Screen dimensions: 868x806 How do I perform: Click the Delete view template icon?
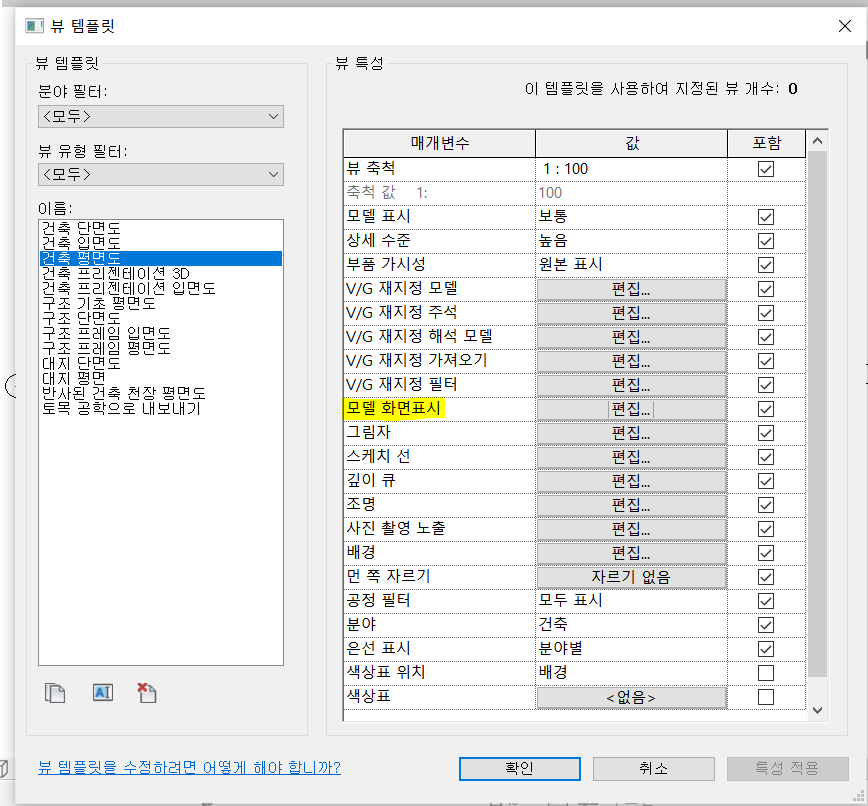(147, 693)
